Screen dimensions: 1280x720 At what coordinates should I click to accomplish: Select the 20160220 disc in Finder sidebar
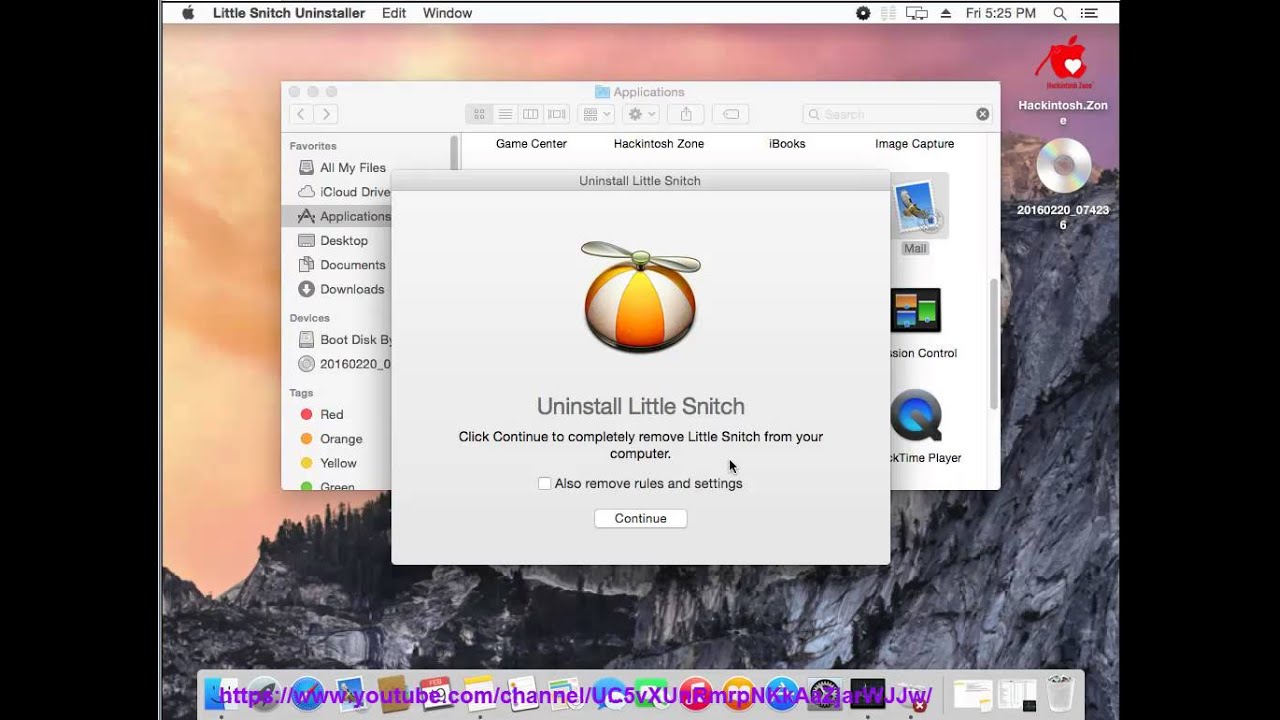[344, 364]
